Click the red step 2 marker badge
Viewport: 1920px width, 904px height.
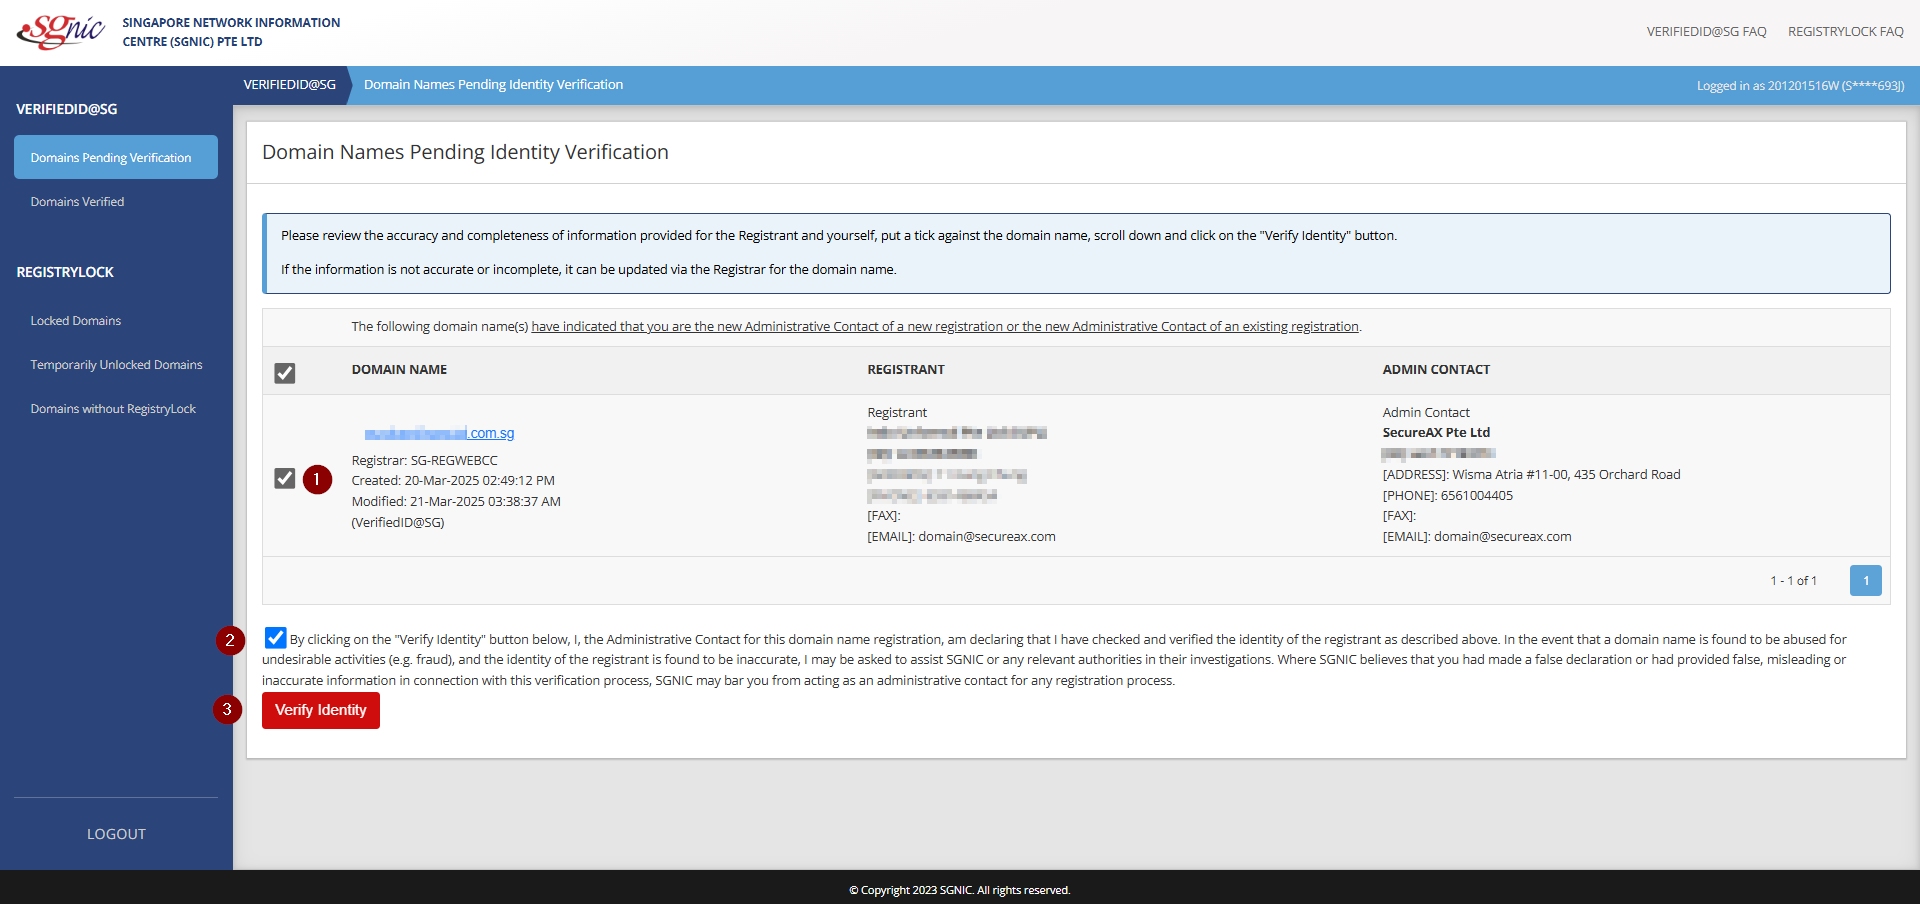pyautogui.click(x=230, y=640)
